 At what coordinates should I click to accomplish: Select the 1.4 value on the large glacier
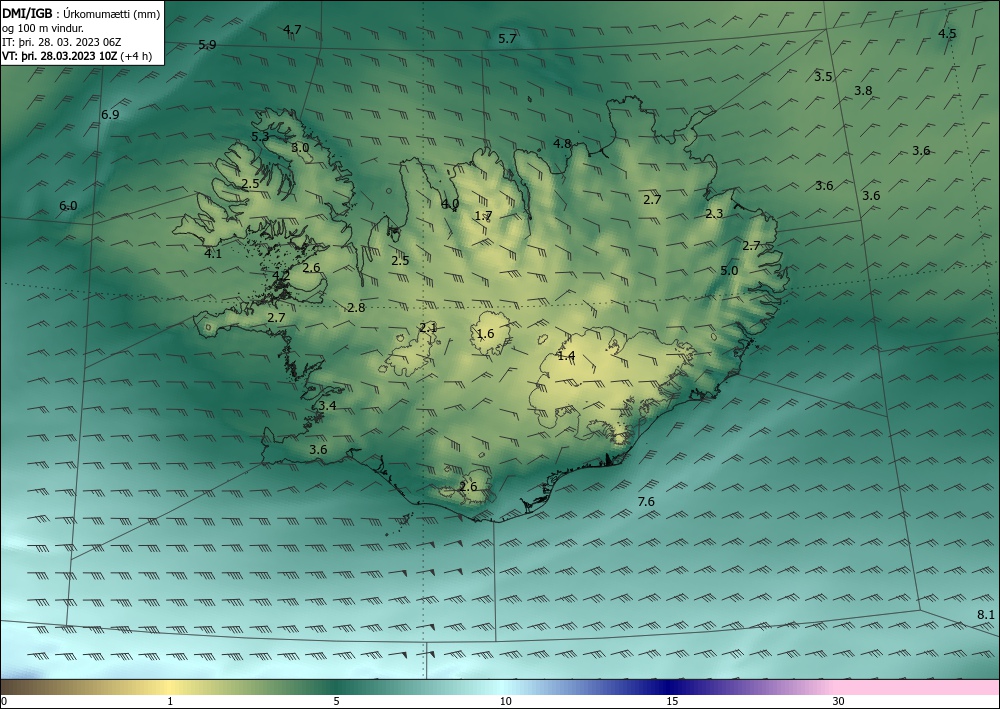point(566,356)
